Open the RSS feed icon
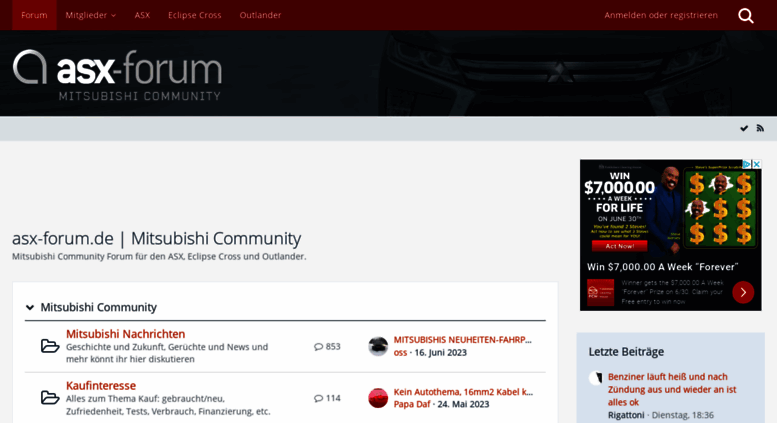Screen dimensions: 777x423 coord(760,129)
